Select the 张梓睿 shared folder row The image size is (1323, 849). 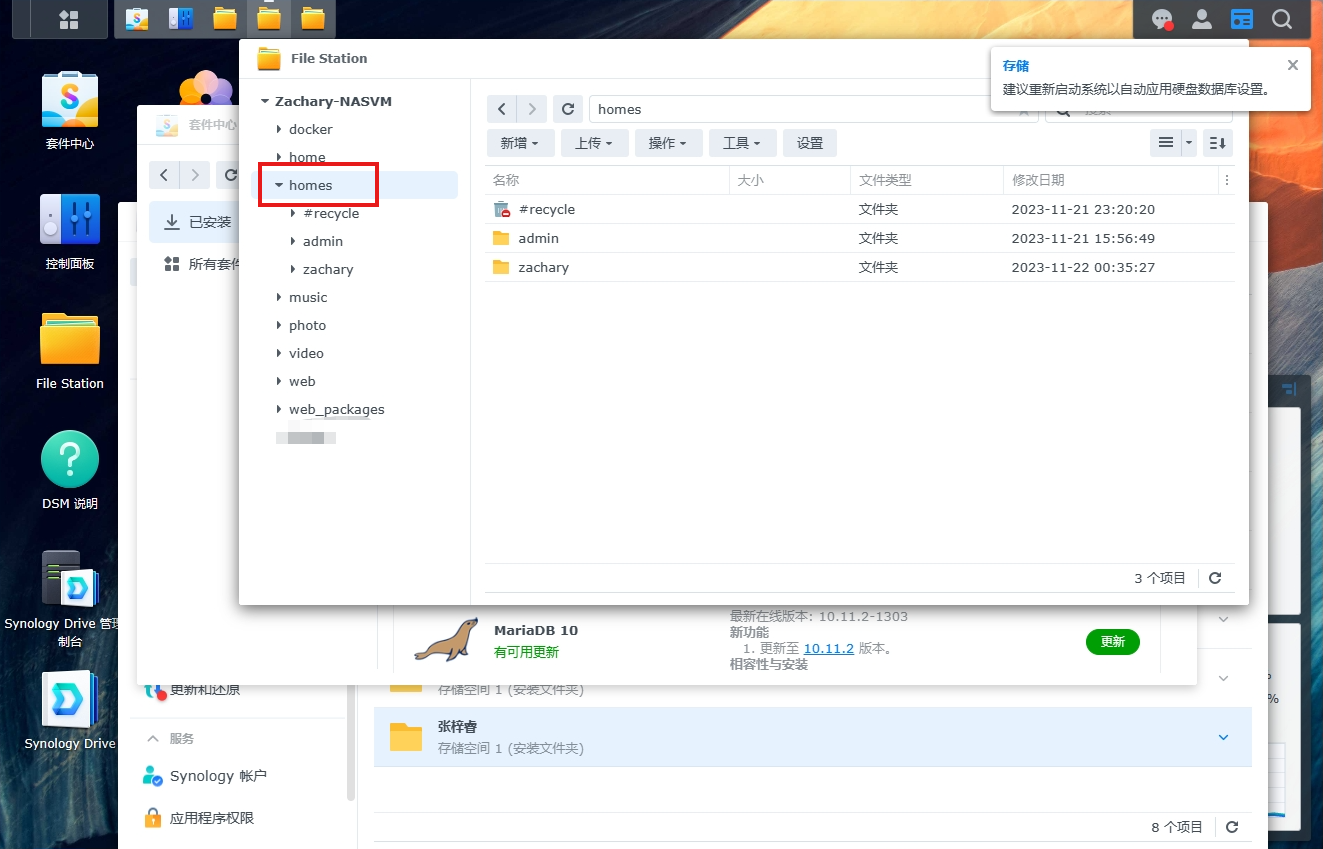point(812,737)
